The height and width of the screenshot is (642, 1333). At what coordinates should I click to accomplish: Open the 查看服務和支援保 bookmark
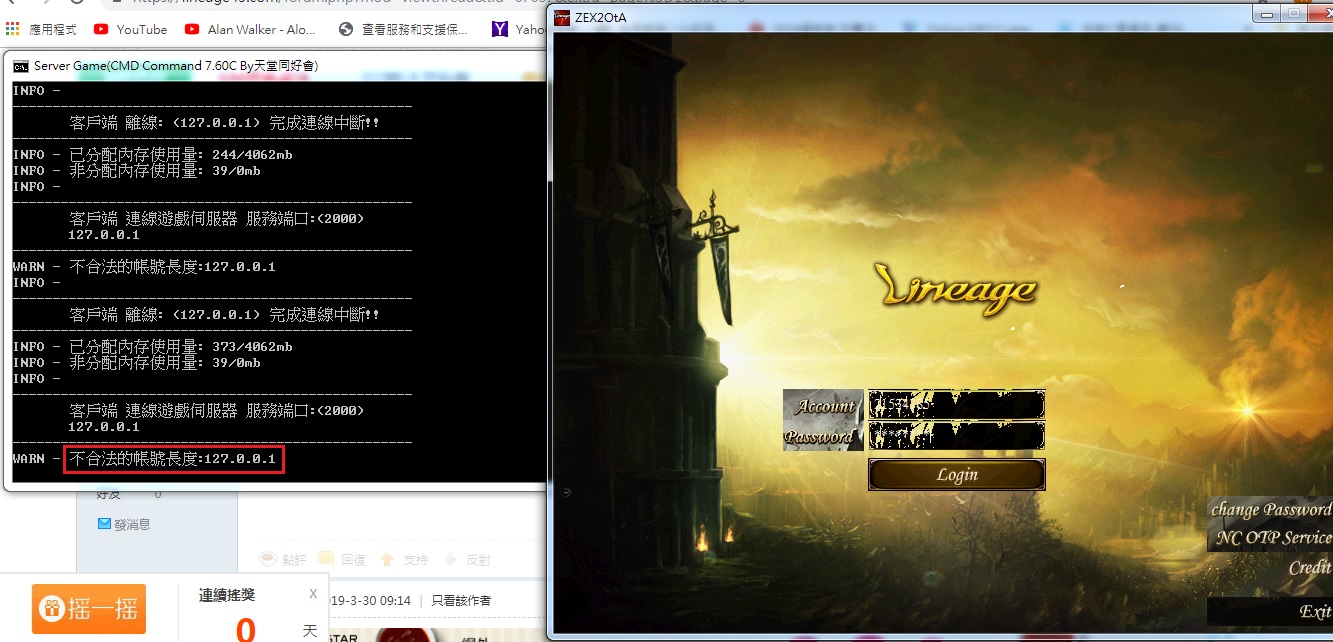[x=403, y=30]
